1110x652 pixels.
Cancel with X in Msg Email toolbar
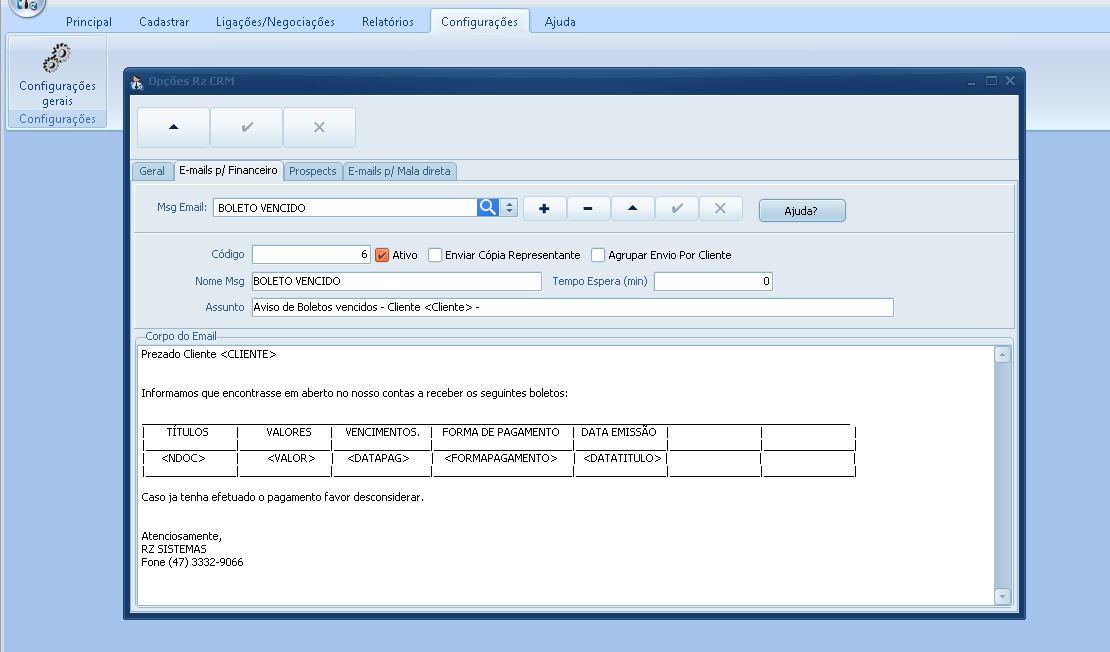(720, 209)
